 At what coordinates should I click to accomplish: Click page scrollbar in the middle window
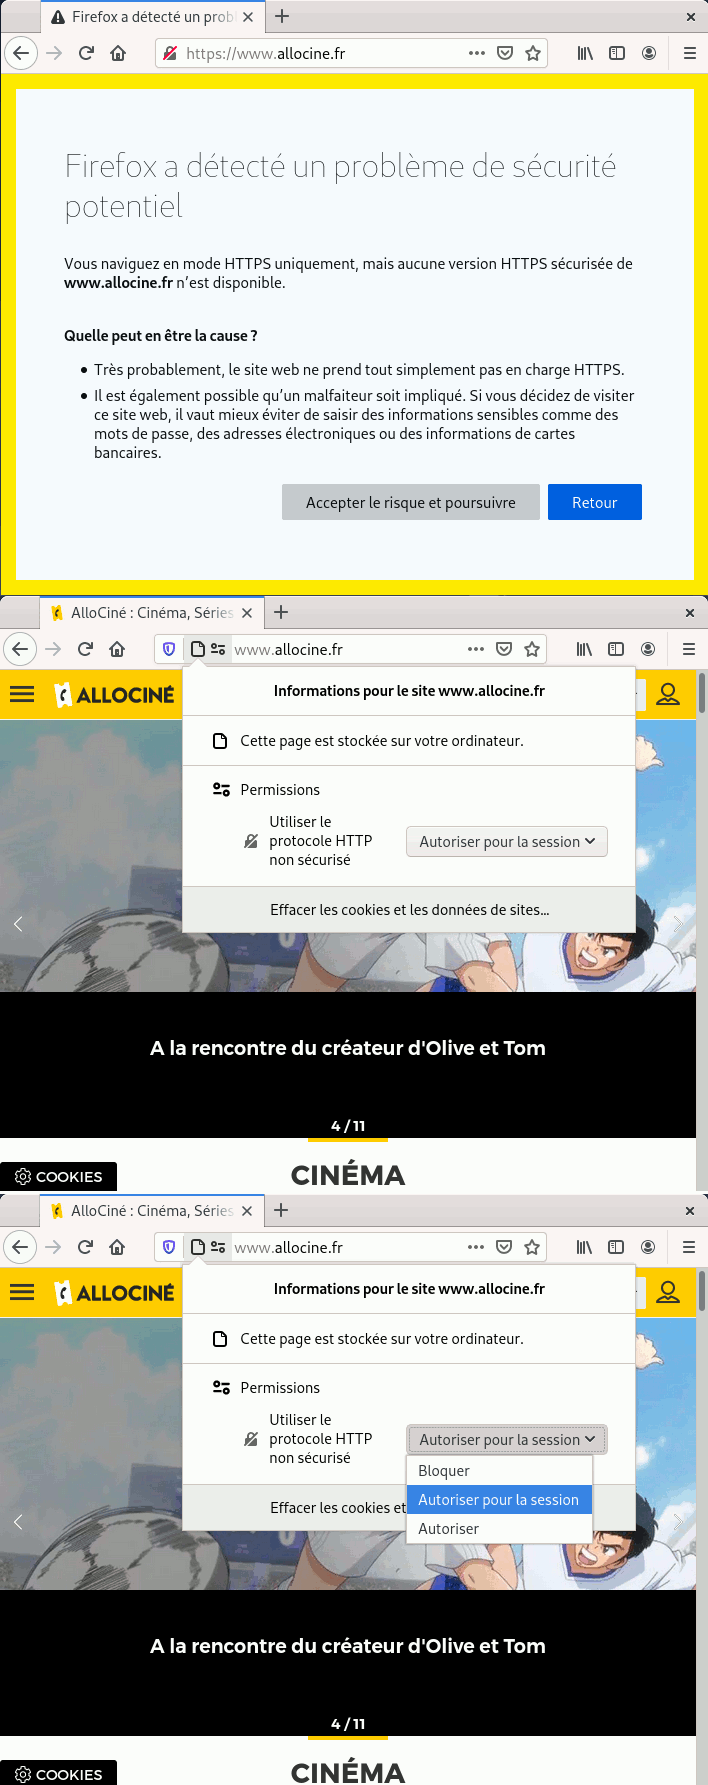click(702, 692)
